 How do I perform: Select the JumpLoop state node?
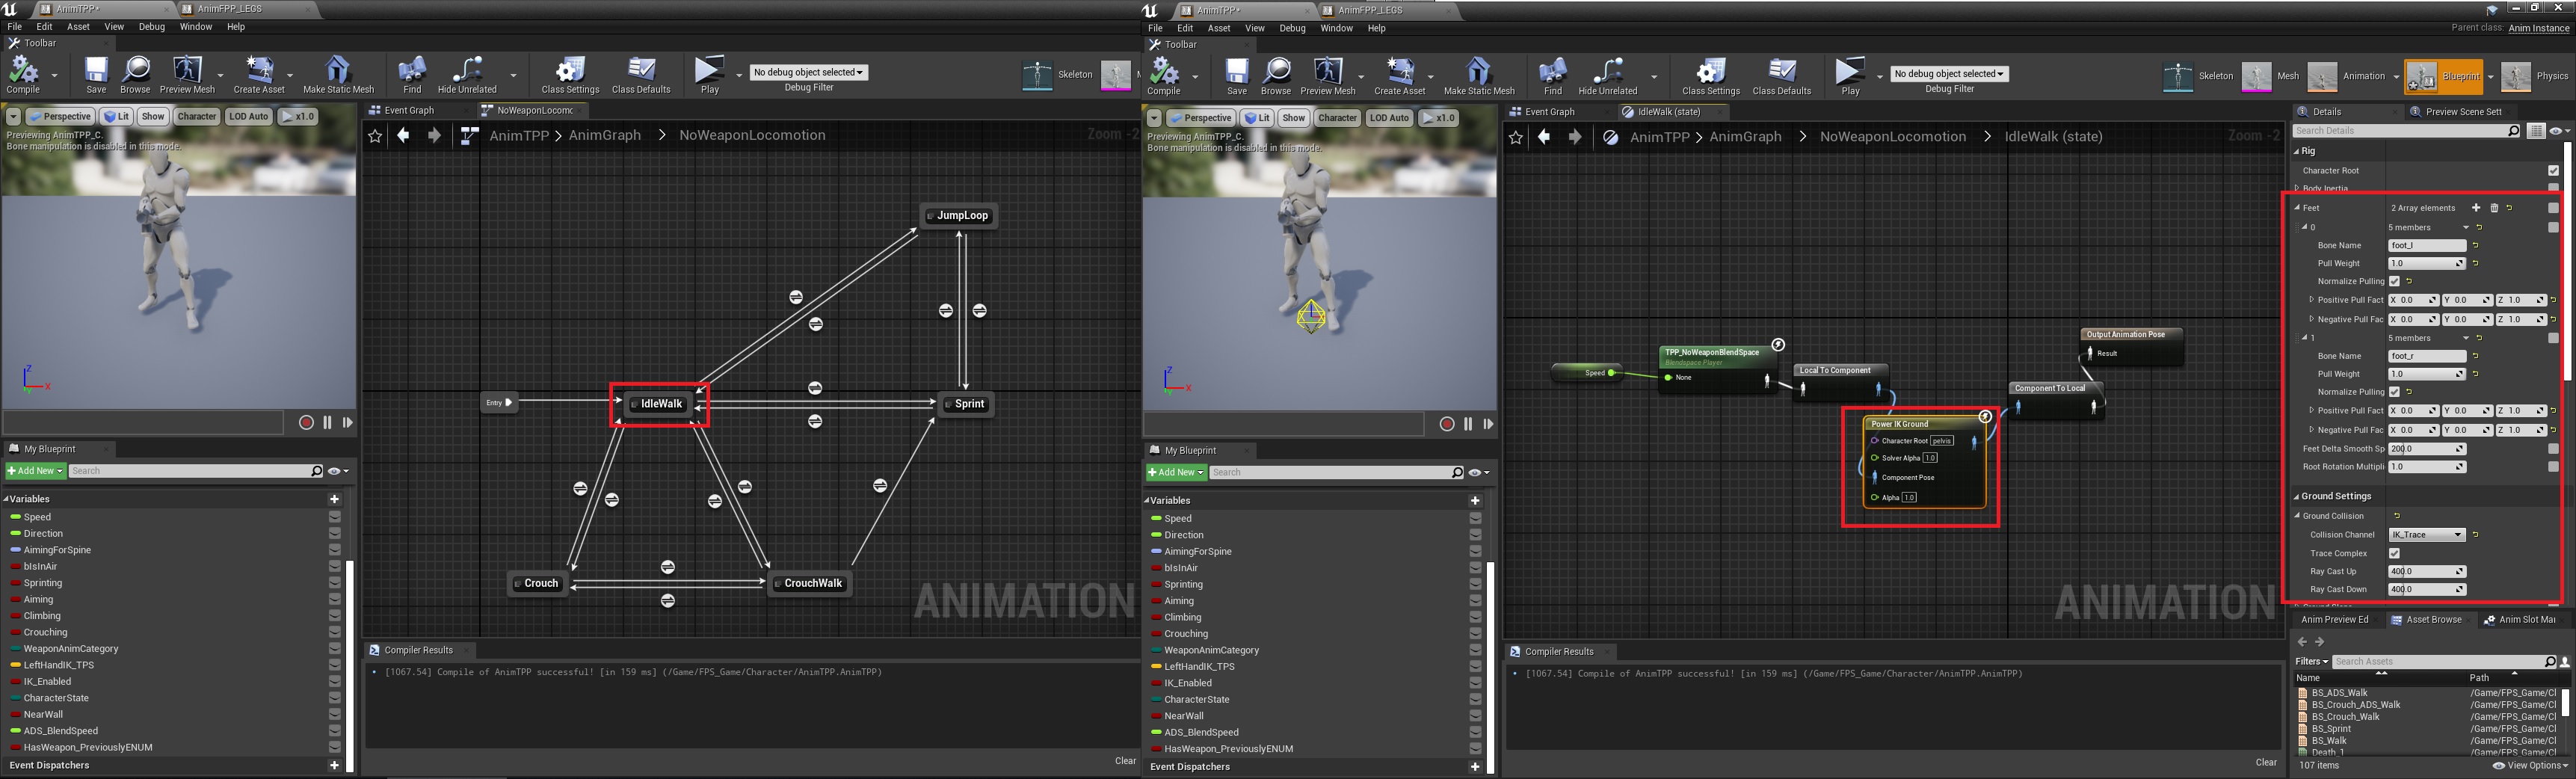tap(958, 216)
